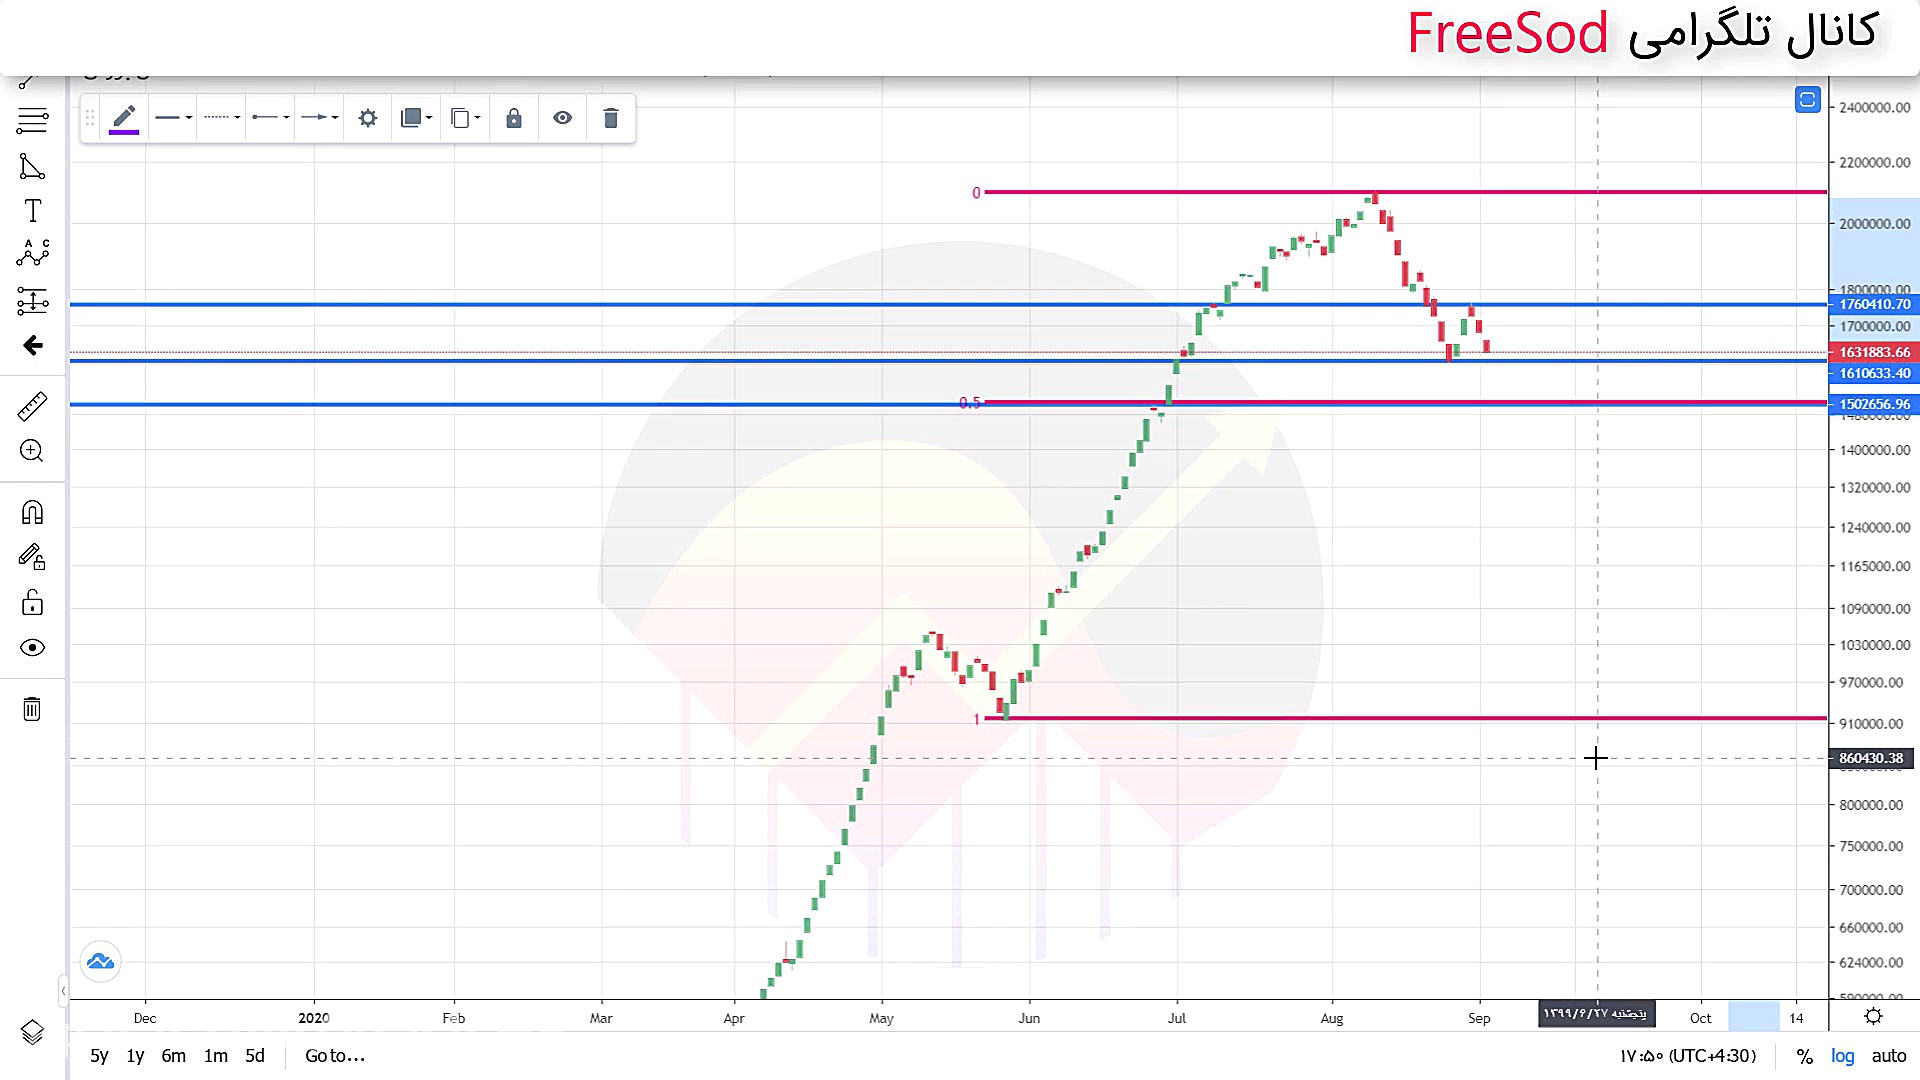This screenshot has width=1920, height=1080.
Task: Toggle the log scale option
Action: [1842, 1056]
